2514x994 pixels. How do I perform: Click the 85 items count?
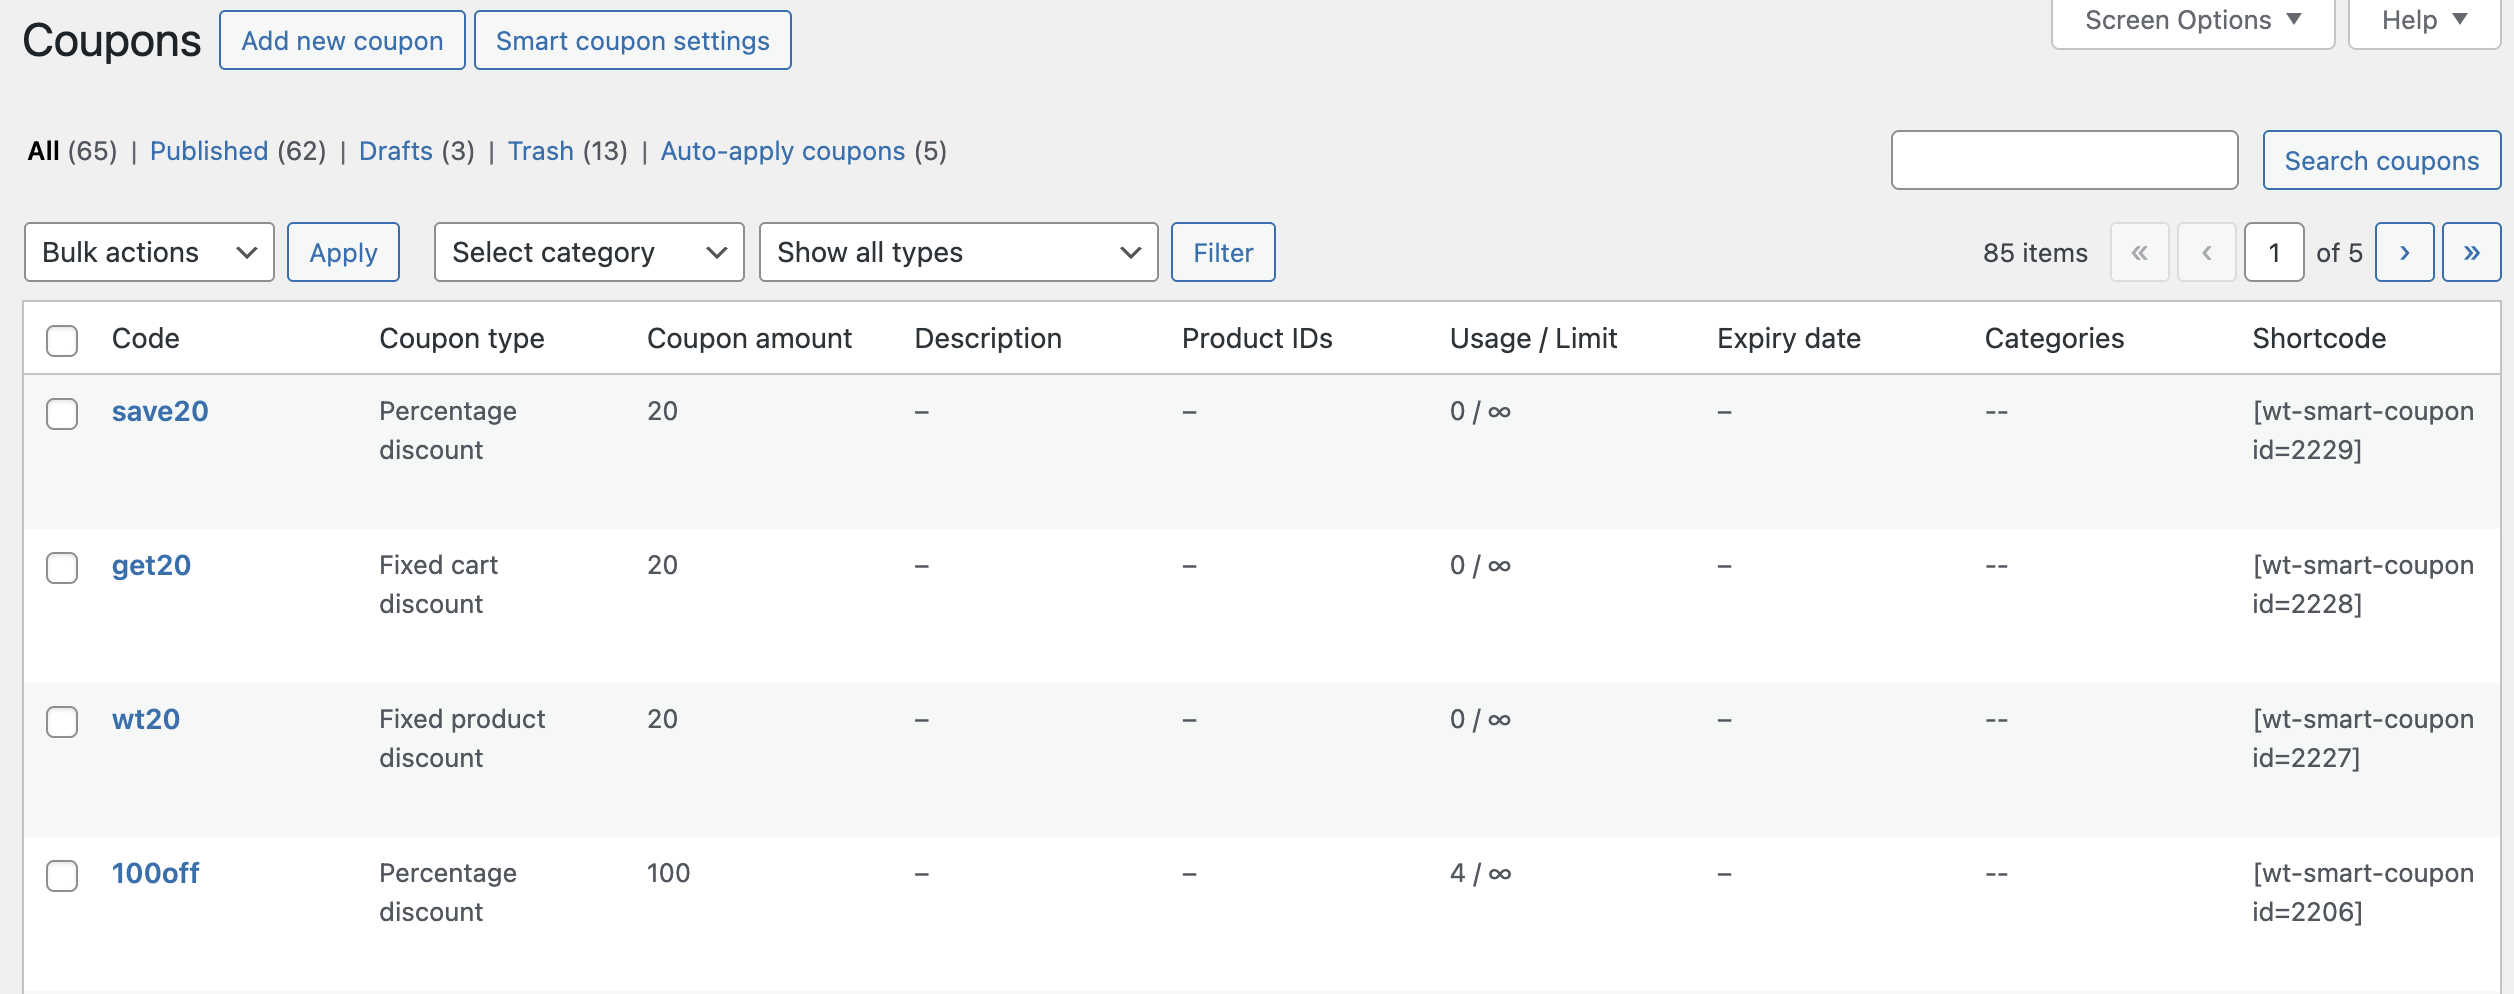point(2035,253)
